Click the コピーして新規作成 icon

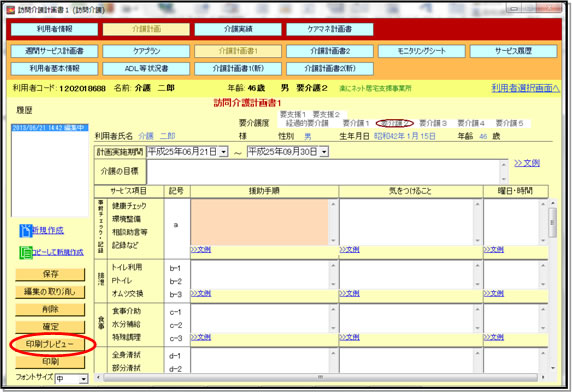pos(26,252)
